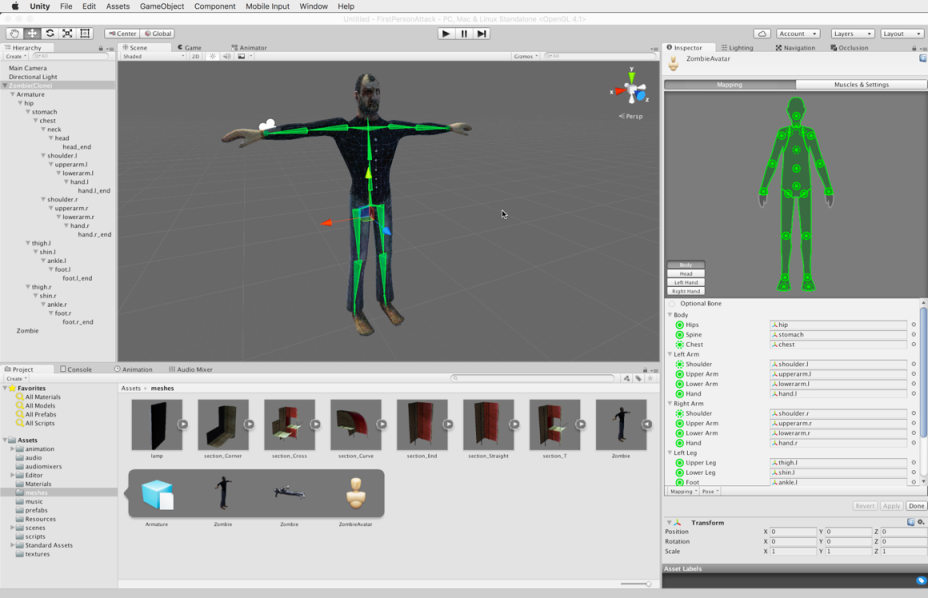Click the Revert button
This screenshot has height=598, width=928.
click(865, 506)
